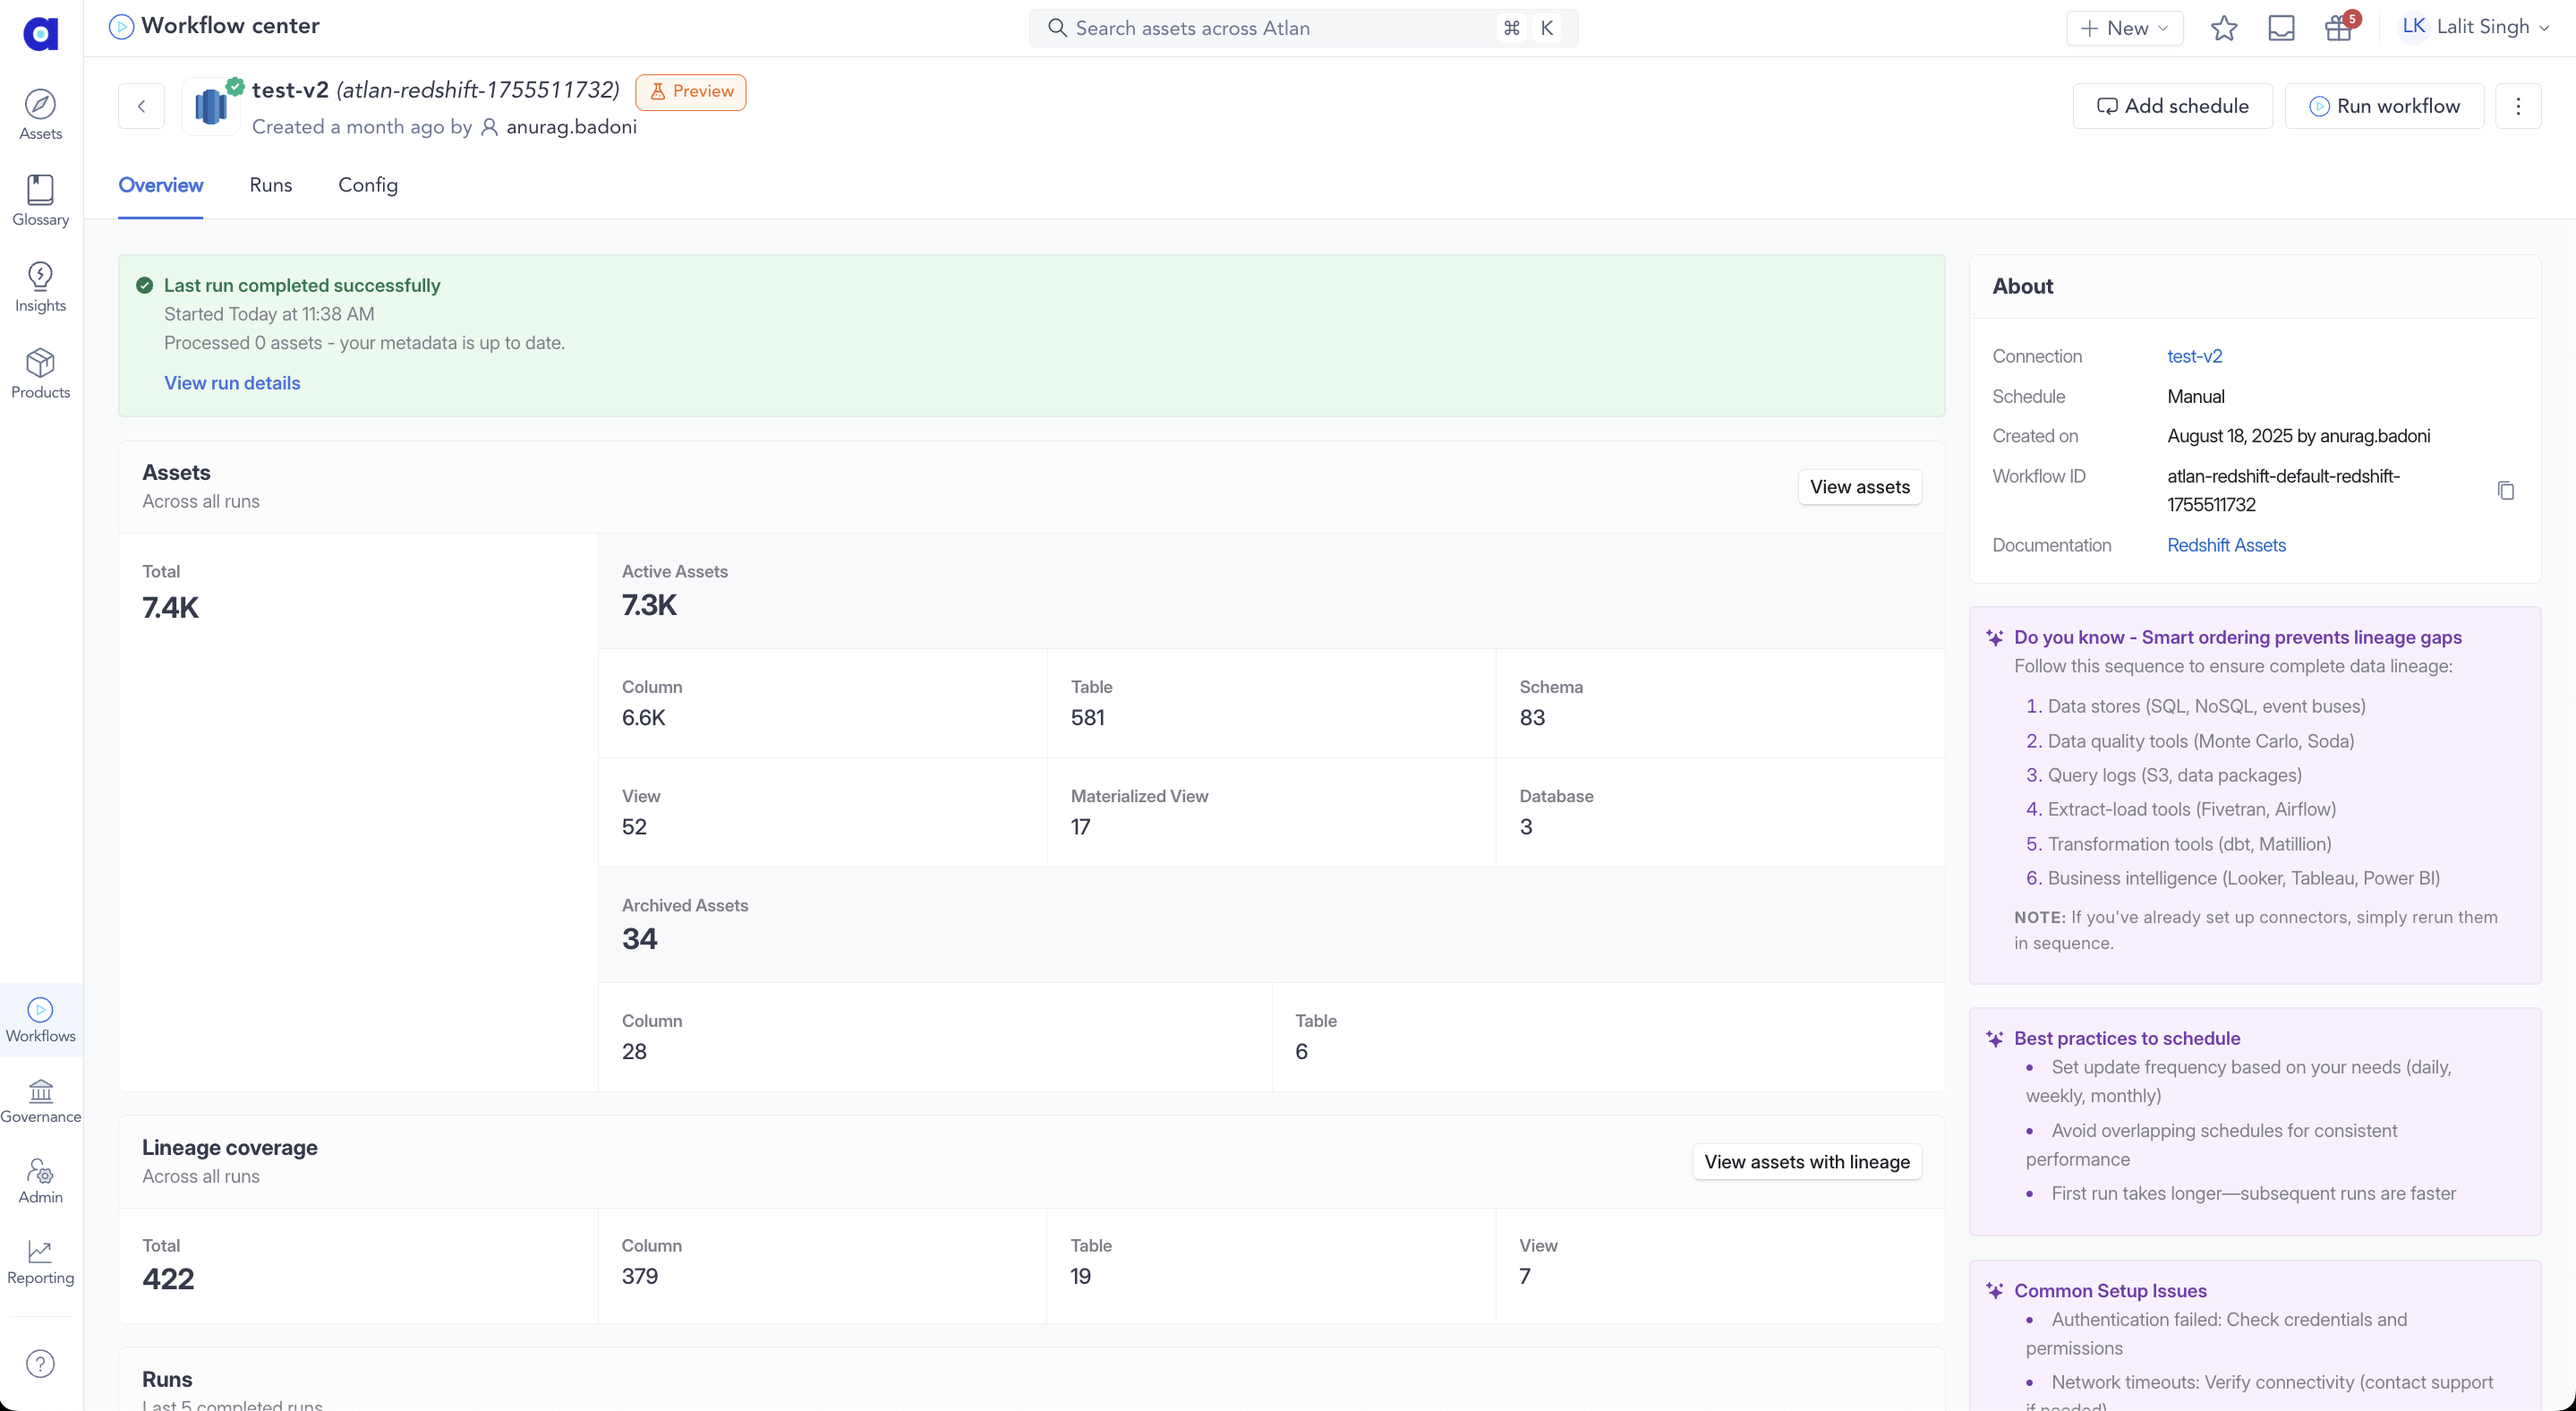The height and width of the screenshot is (1411, 2576).
Task: Click the lineage Total 422 value
Action: click(x=168, y=1279)
